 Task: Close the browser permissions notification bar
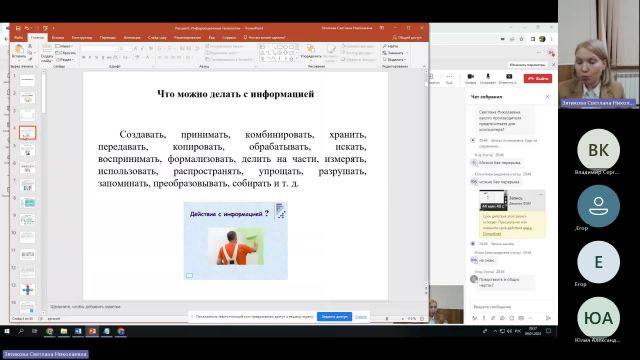point(553,65)
